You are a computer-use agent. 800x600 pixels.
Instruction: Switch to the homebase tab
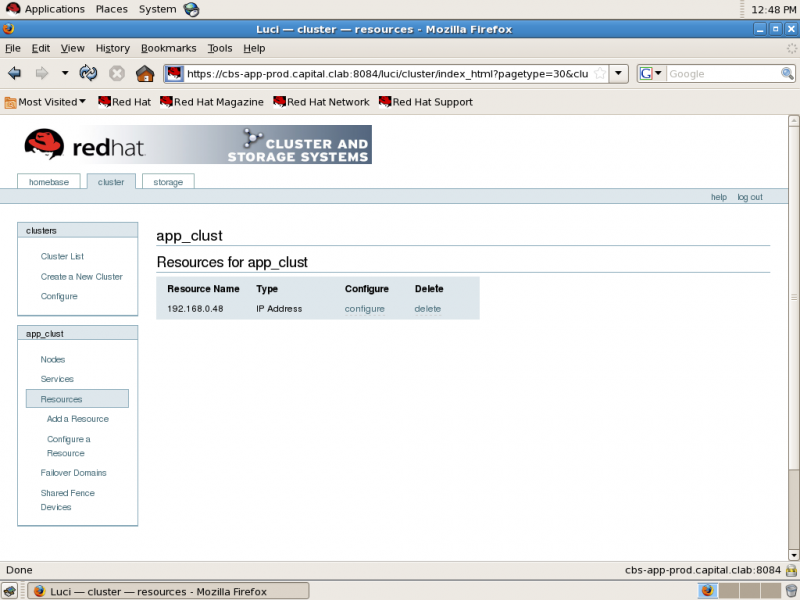(48, 182)
